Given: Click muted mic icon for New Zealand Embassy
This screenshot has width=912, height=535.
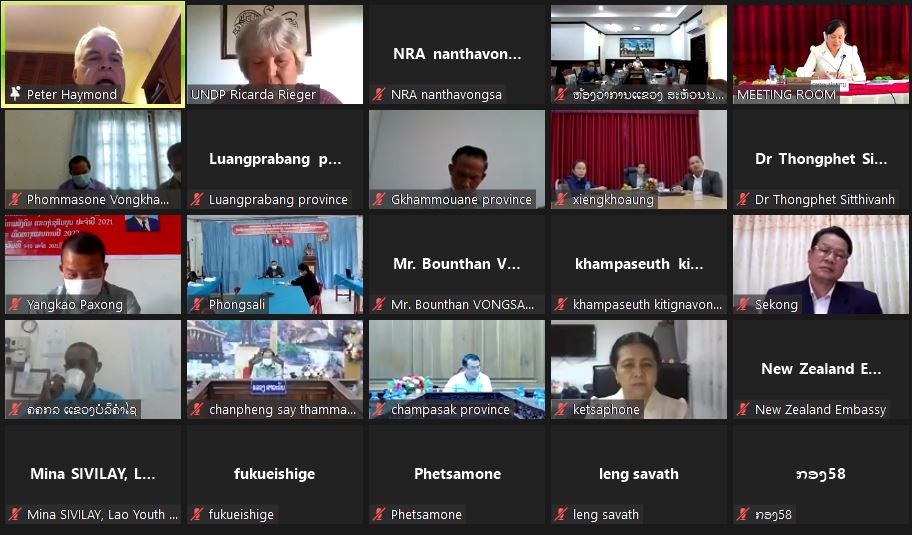Looking at the screenshot, I should coord(743,409).
